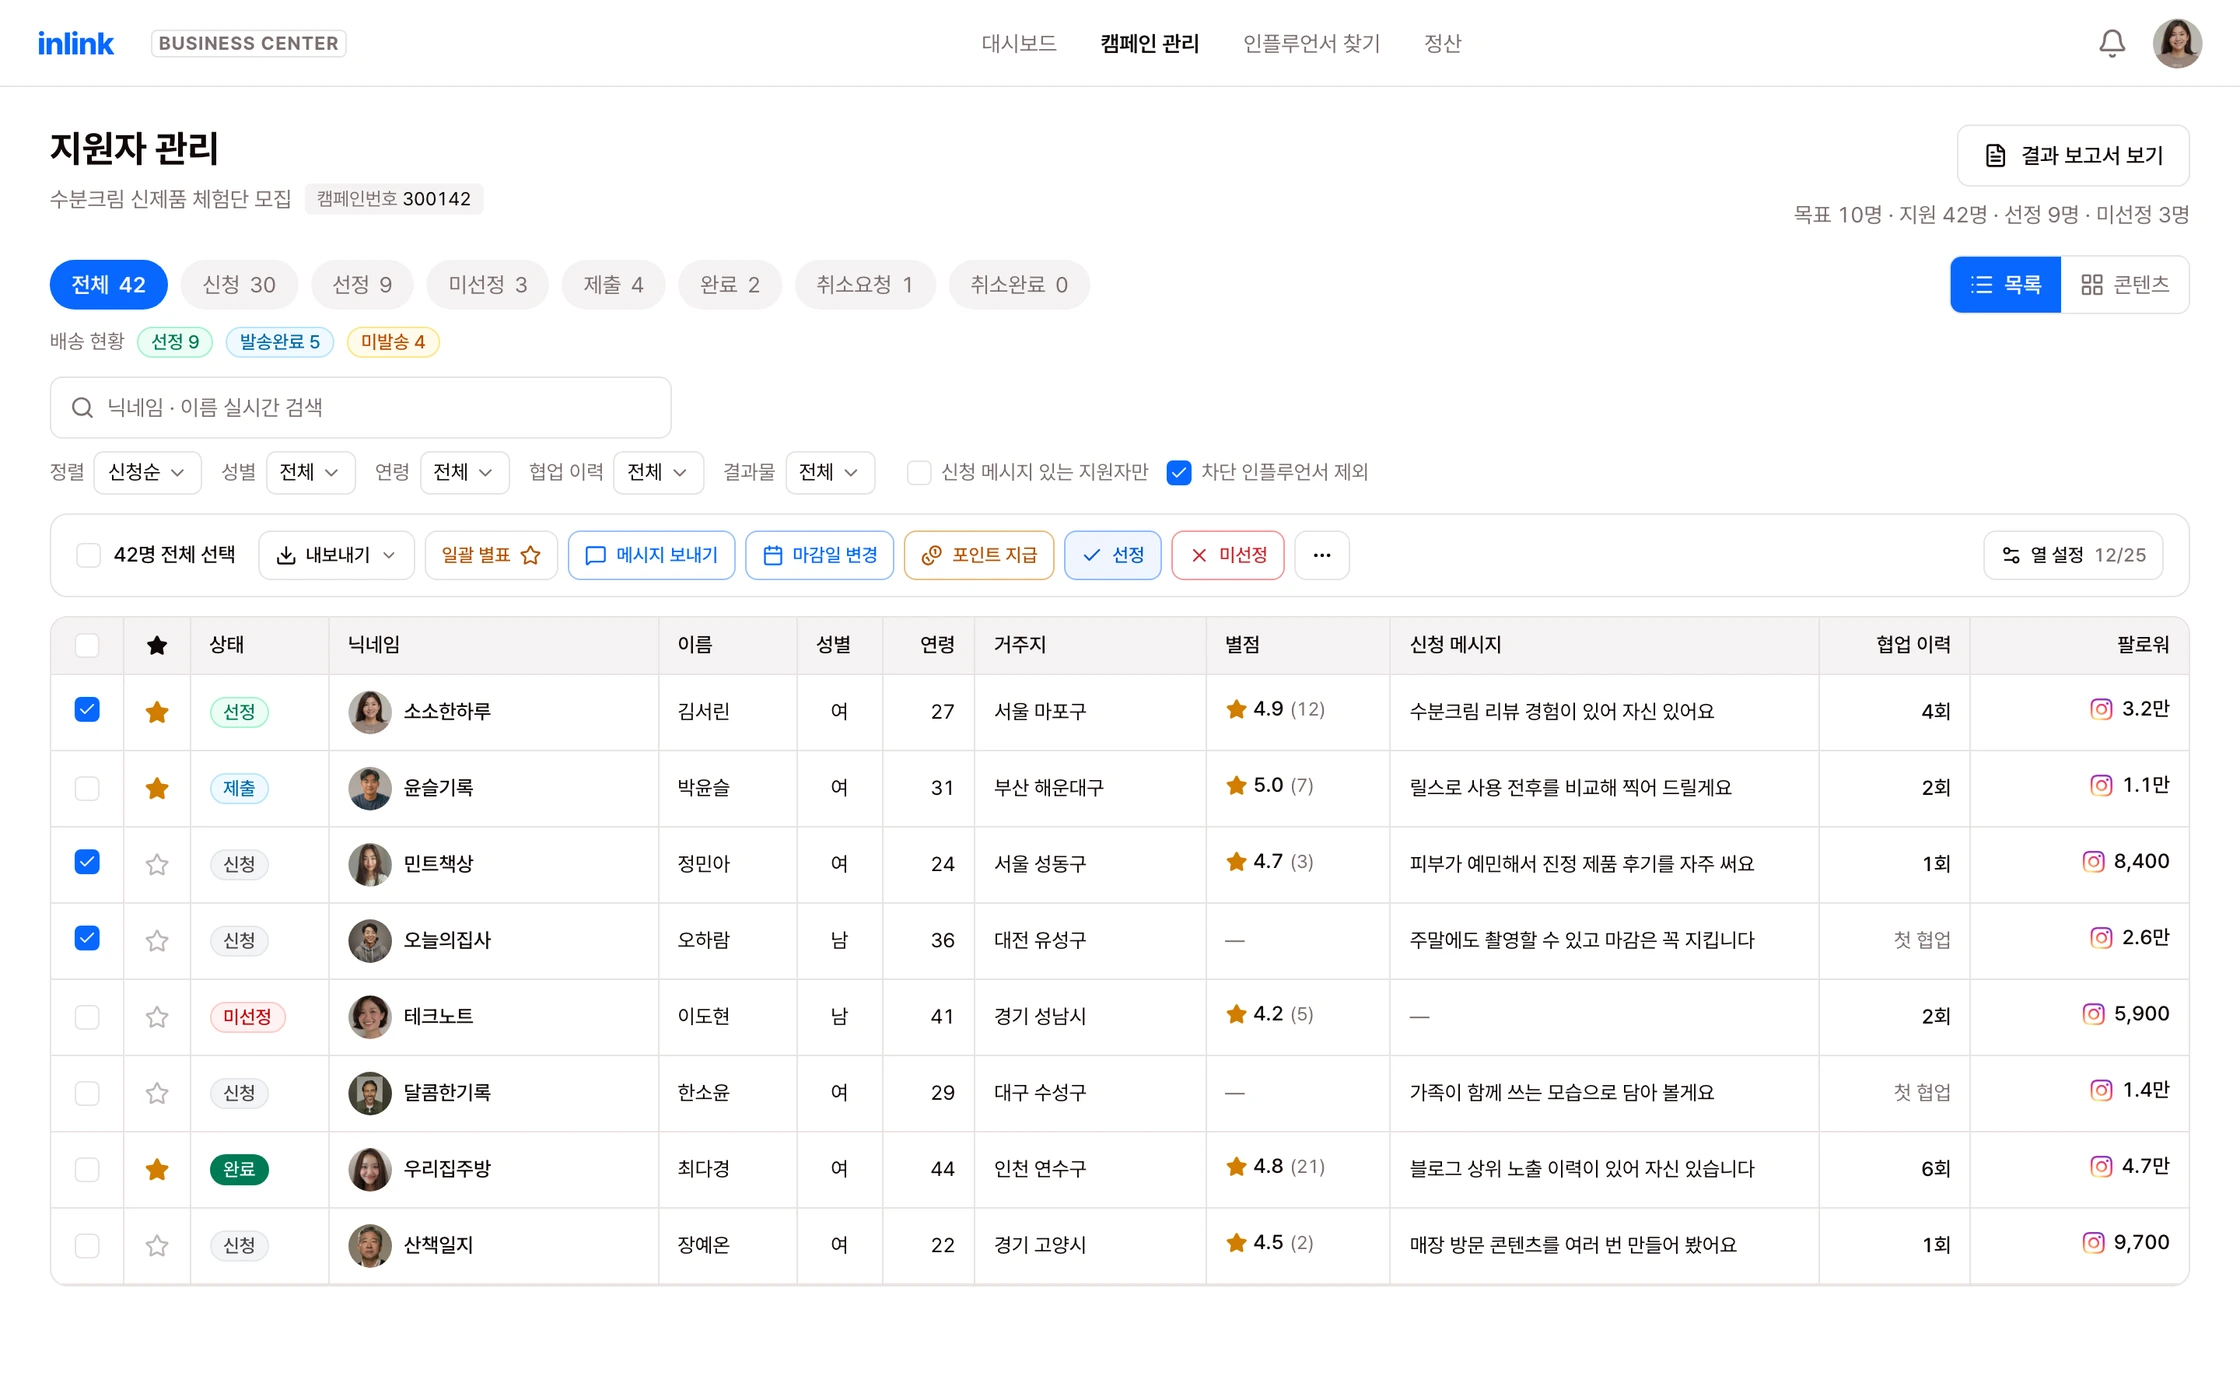Click 포인트 지급 button
2240x1400 pixels.
pos(978,555)
